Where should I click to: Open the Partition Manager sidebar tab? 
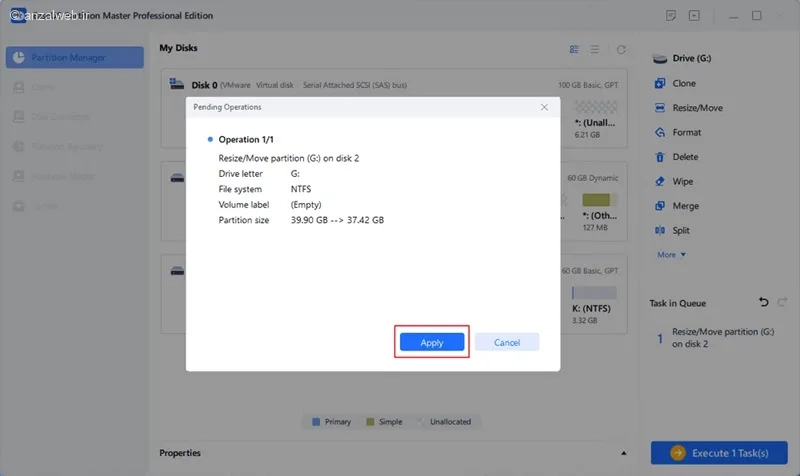point(74,58)
